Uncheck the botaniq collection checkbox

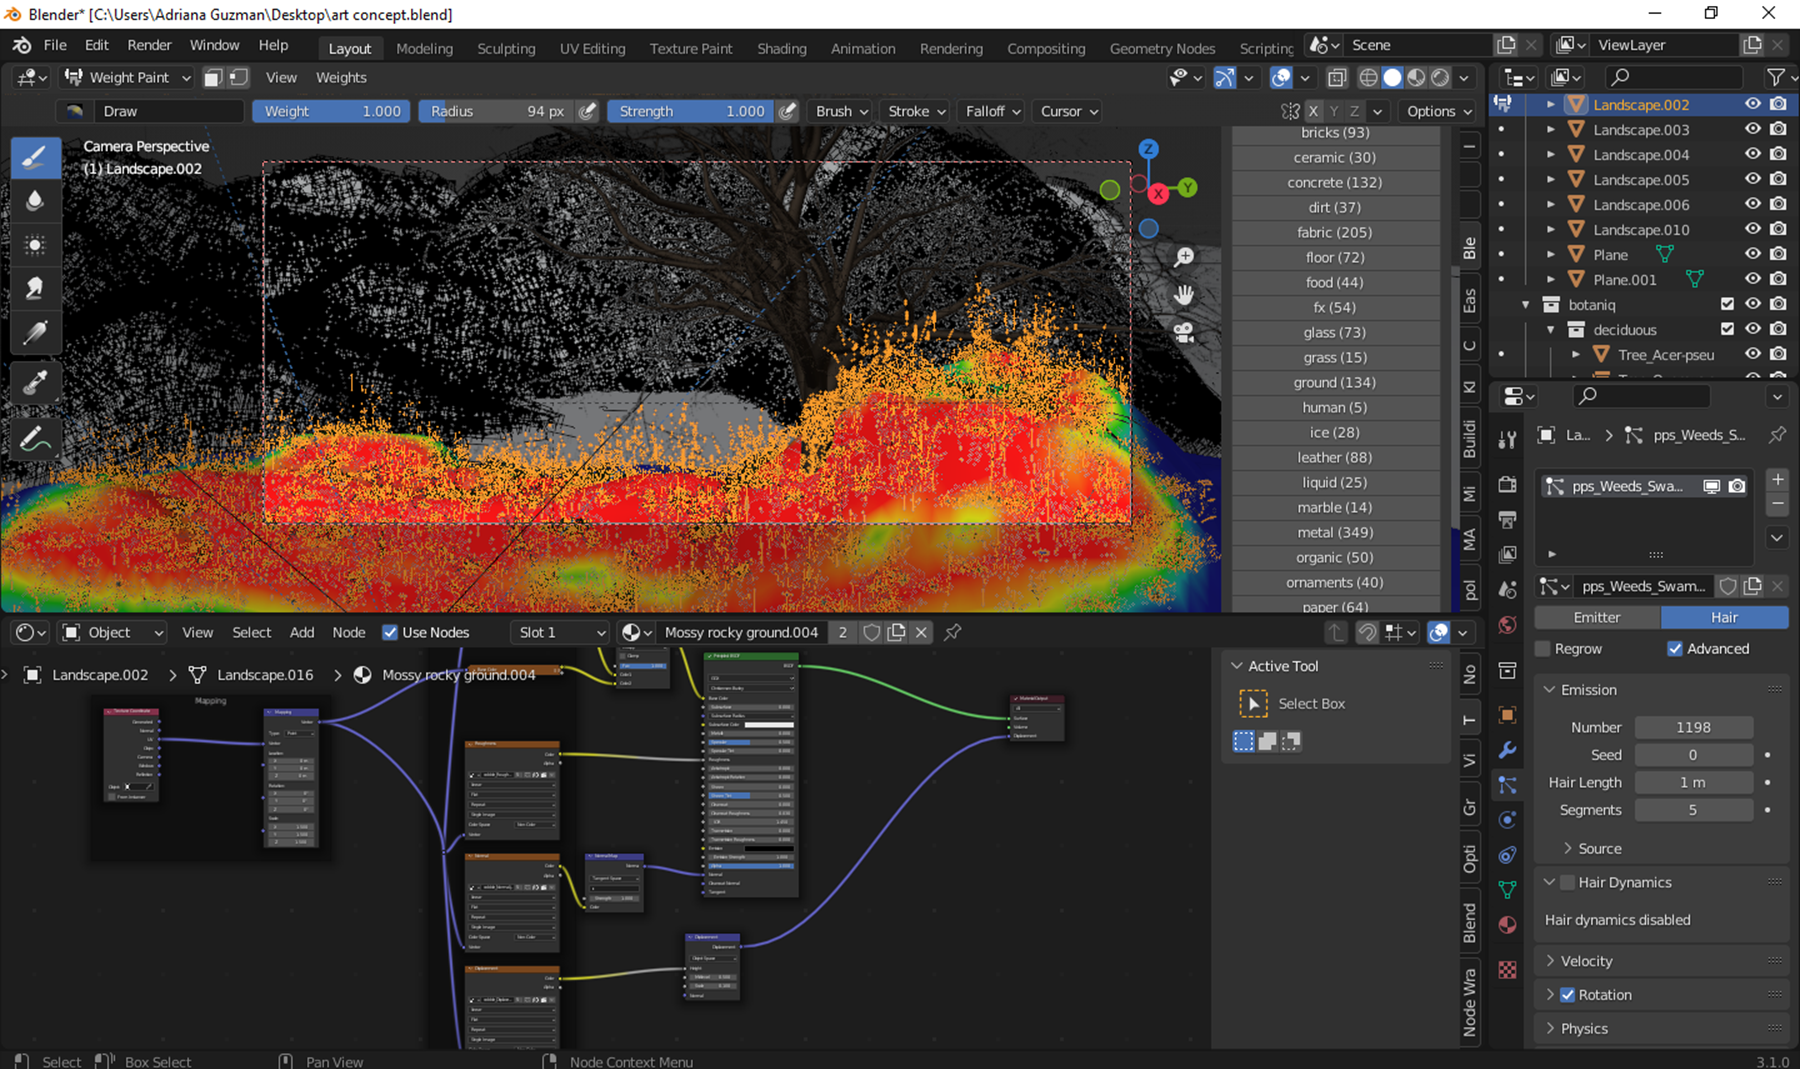pyautogui.click(x=1727, y=304)
